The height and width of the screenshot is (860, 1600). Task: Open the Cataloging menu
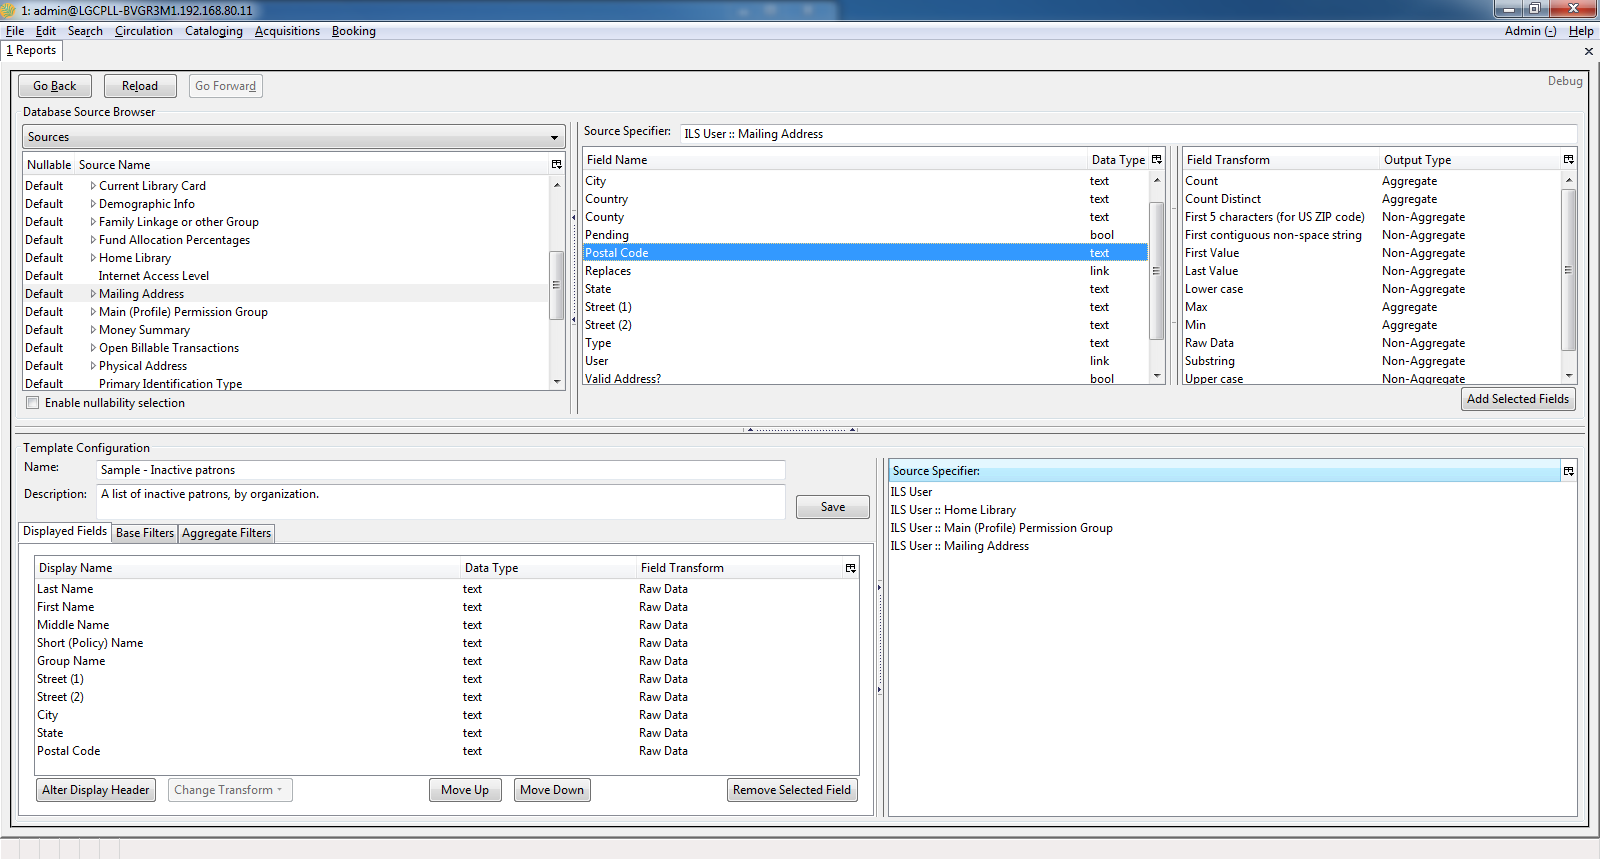pyautogui.click(x=213, y=31)
